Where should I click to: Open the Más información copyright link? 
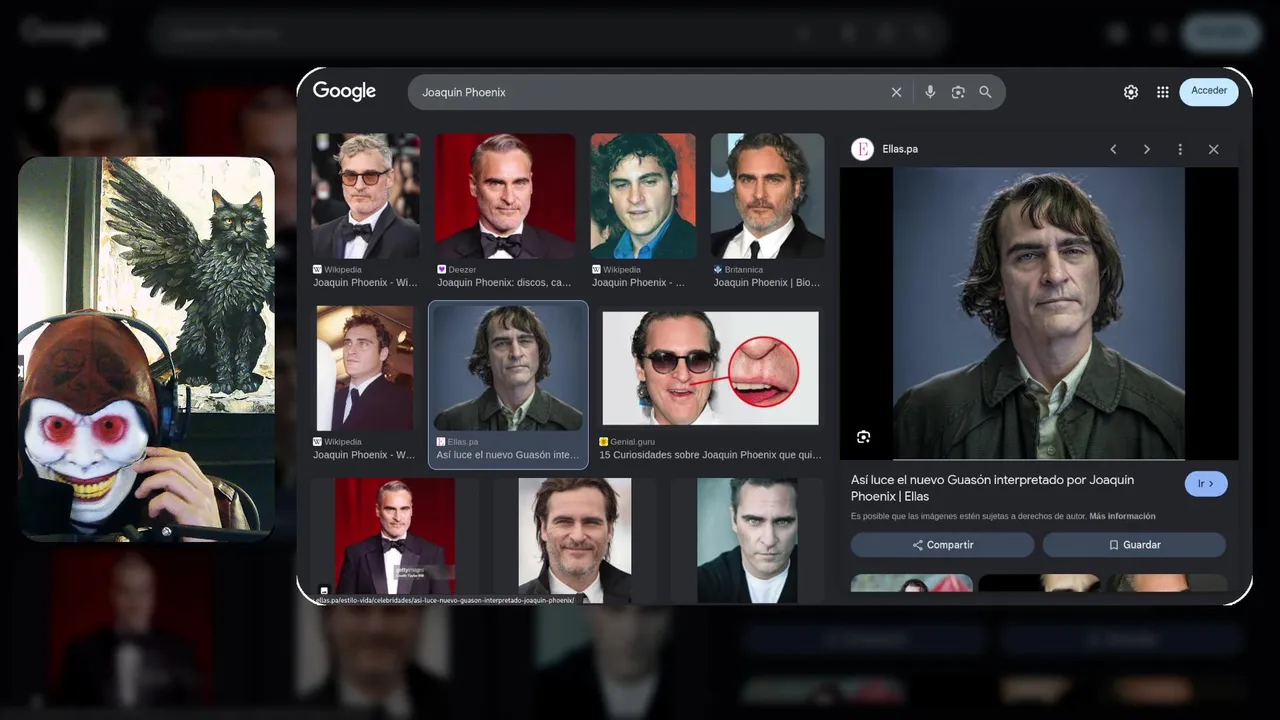1122,517
